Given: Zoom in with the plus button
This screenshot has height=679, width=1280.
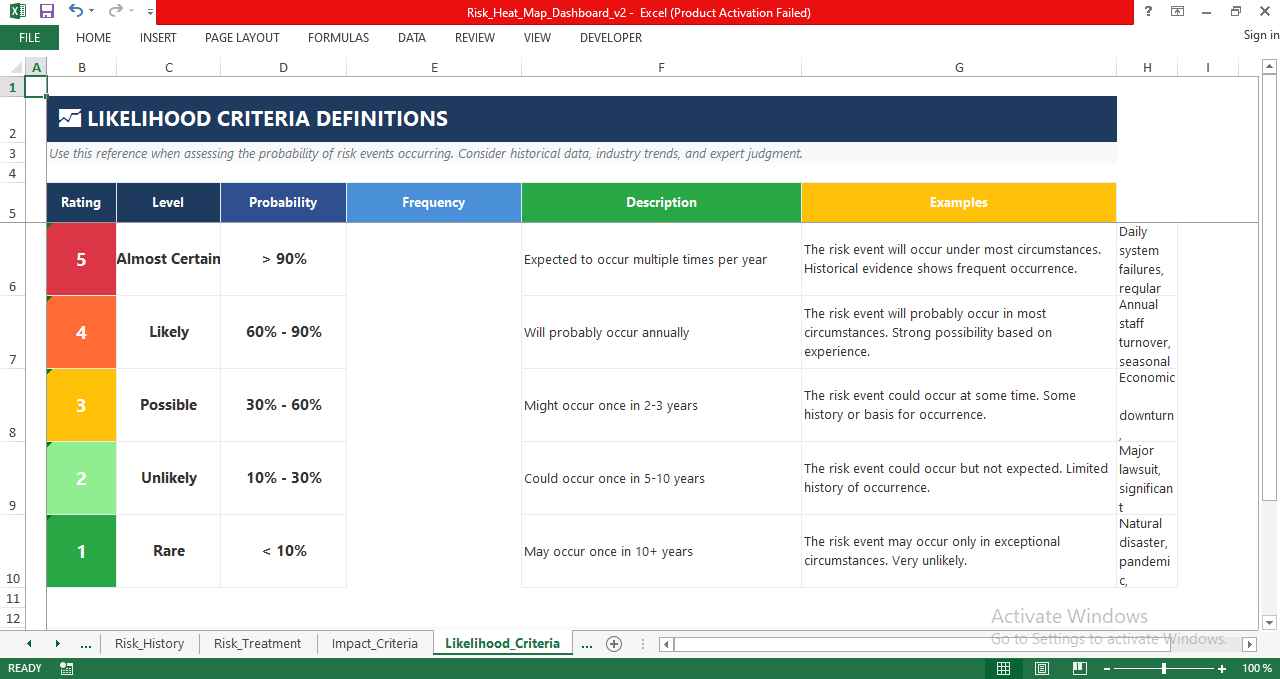Looking at the screenshot, I should tap(1222, 668).
